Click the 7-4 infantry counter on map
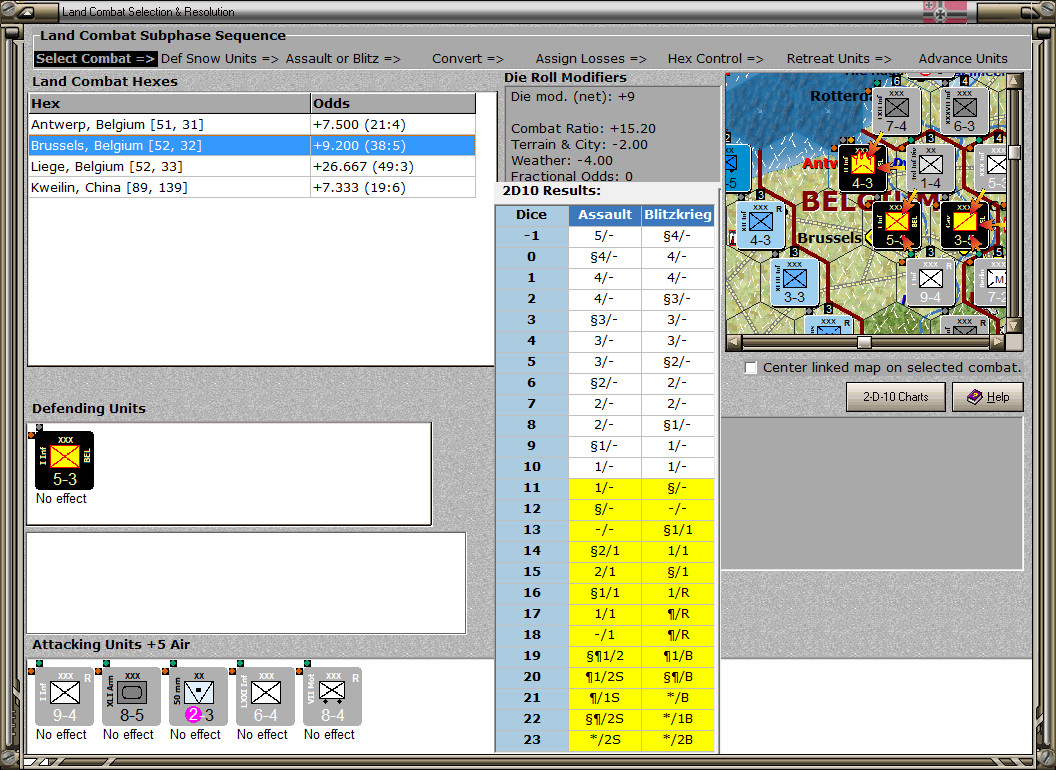Image resolution: width=1056 pixels, height=770 pixels. [896, 111]
